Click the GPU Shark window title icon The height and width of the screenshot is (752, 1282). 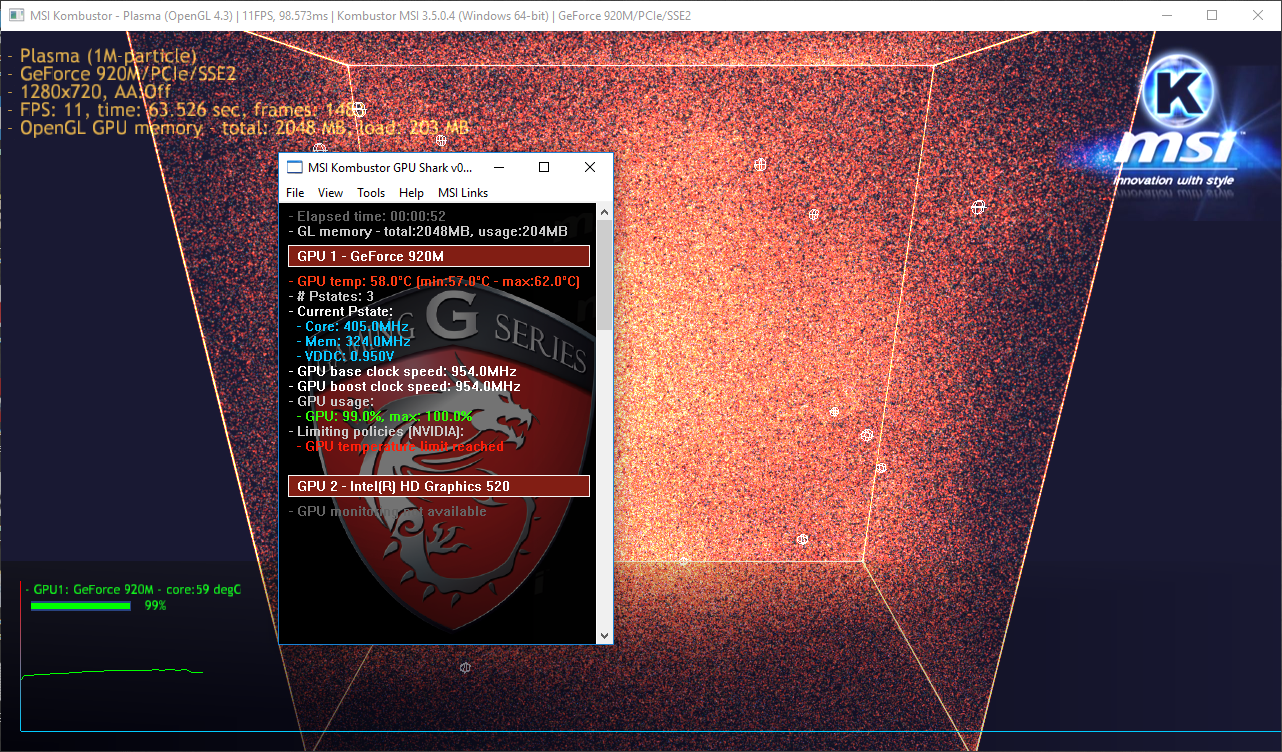point(294,168)
